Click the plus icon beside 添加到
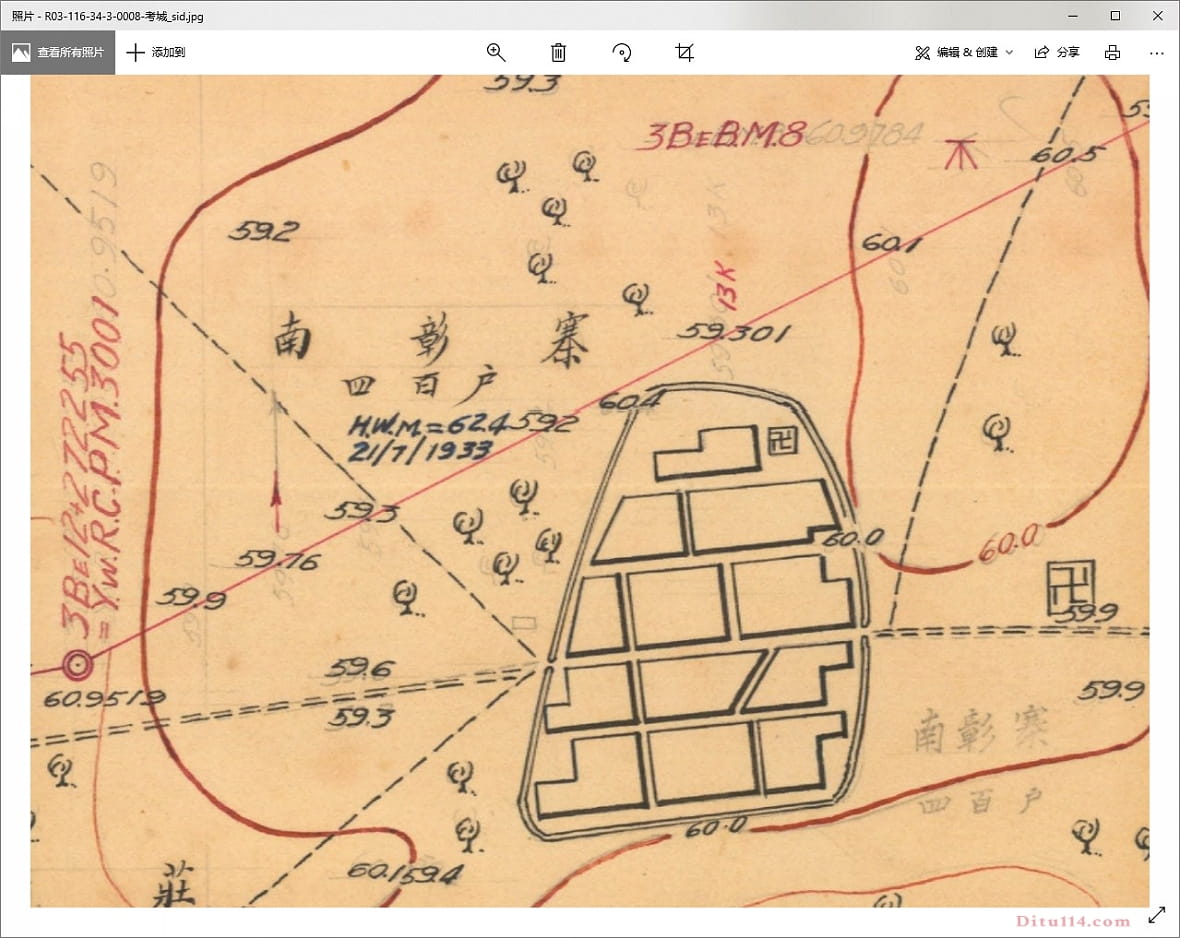The image size is (1180, 938). pos(136,53)
